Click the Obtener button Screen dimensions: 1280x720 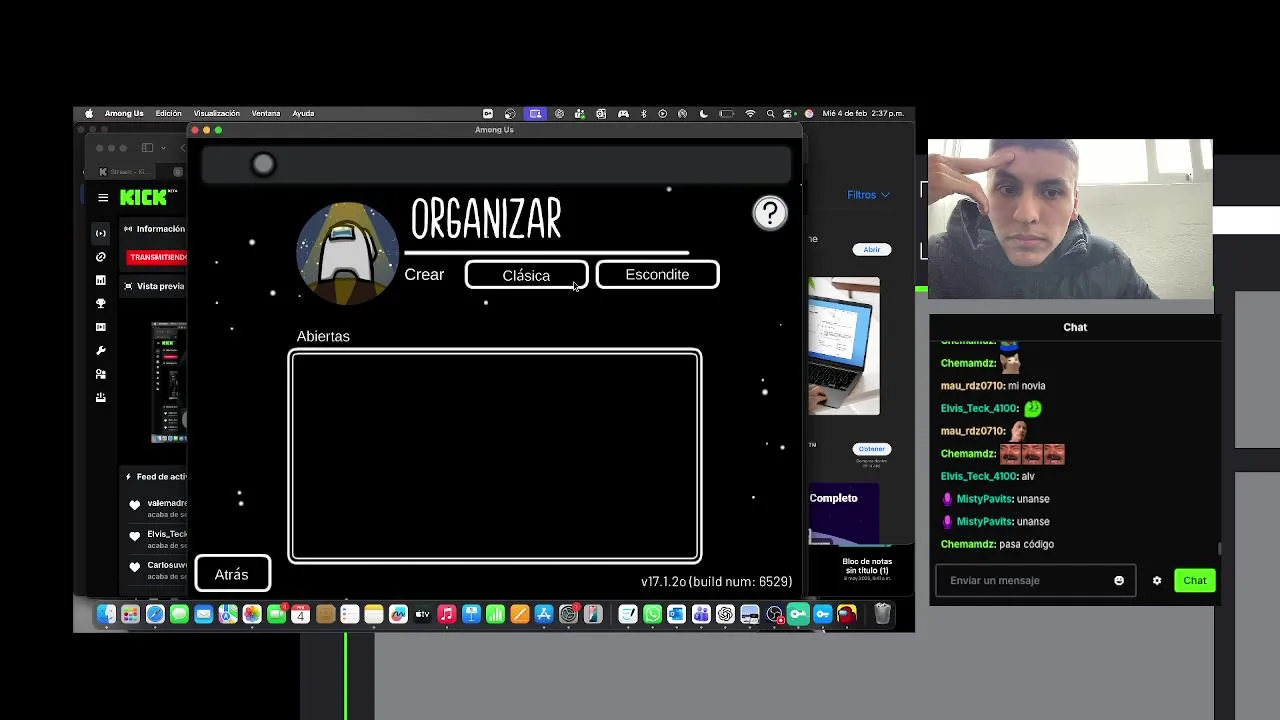(x=872, y=449)
